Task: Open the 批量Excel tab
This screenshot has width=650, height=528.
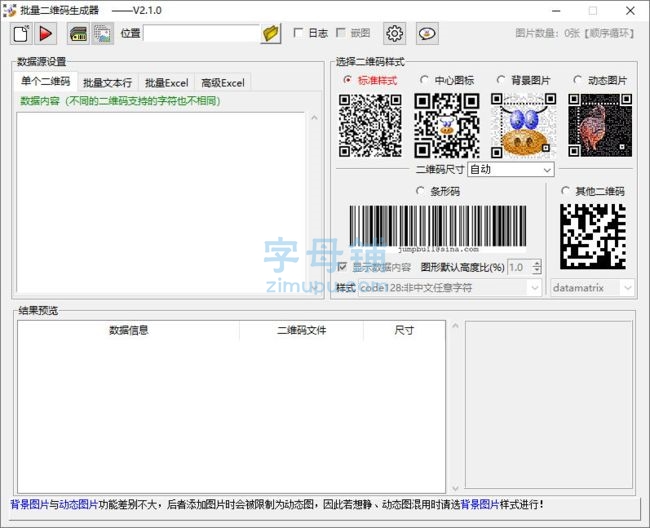Action: point(166,82)
